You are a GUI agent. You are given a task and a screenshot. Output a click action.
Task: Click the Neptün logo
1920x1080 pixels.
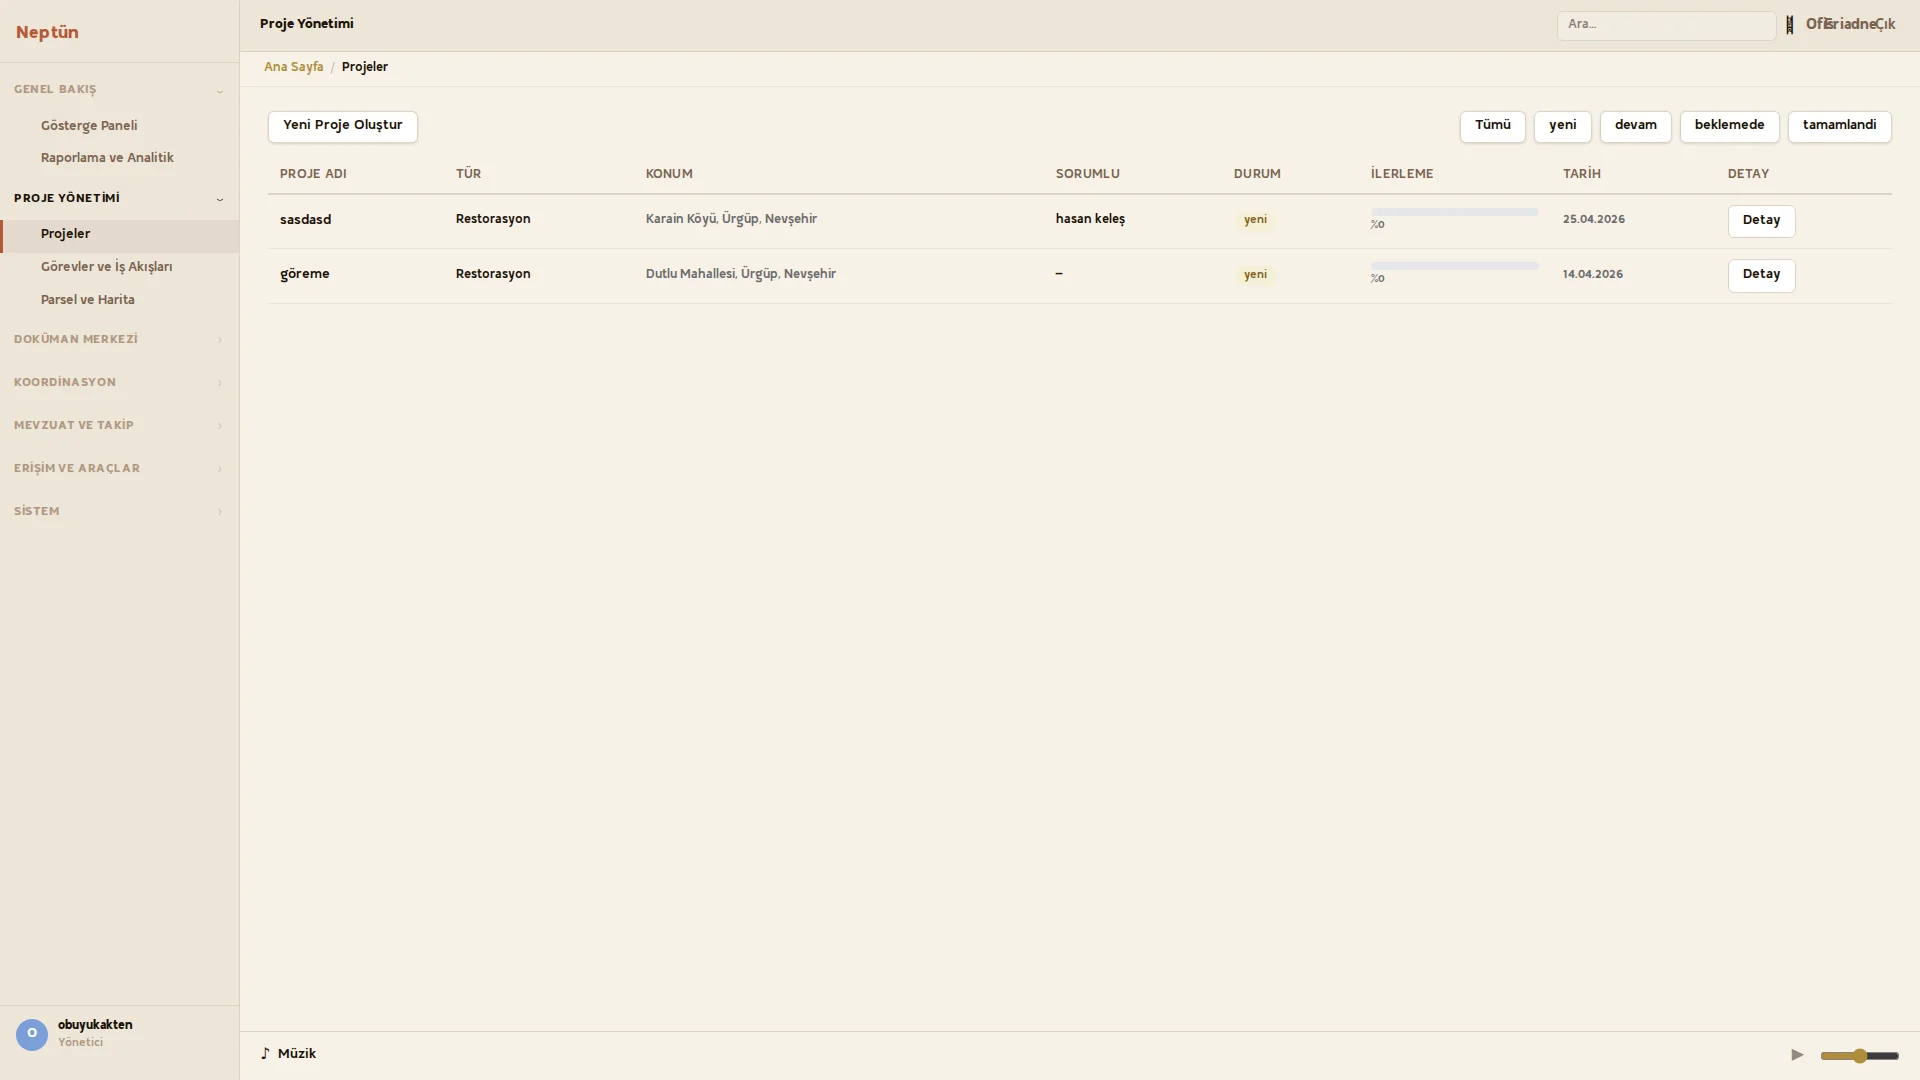pos(47,32)
